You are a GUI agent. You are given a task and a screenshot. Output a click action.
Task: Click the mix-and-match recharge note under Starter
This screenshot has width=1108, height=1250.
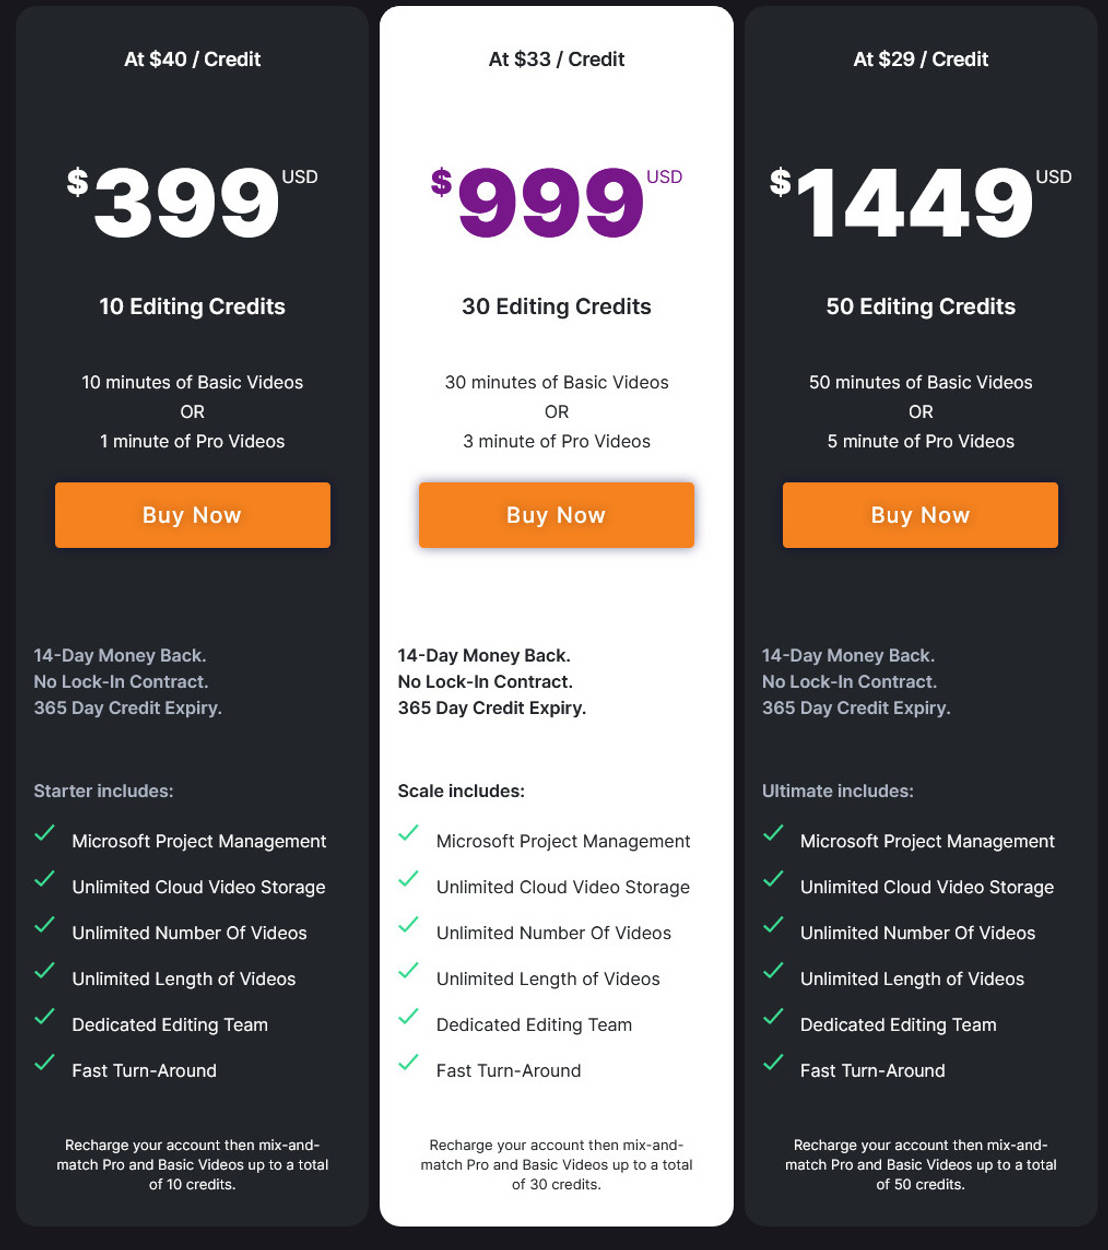(192, 1164)
